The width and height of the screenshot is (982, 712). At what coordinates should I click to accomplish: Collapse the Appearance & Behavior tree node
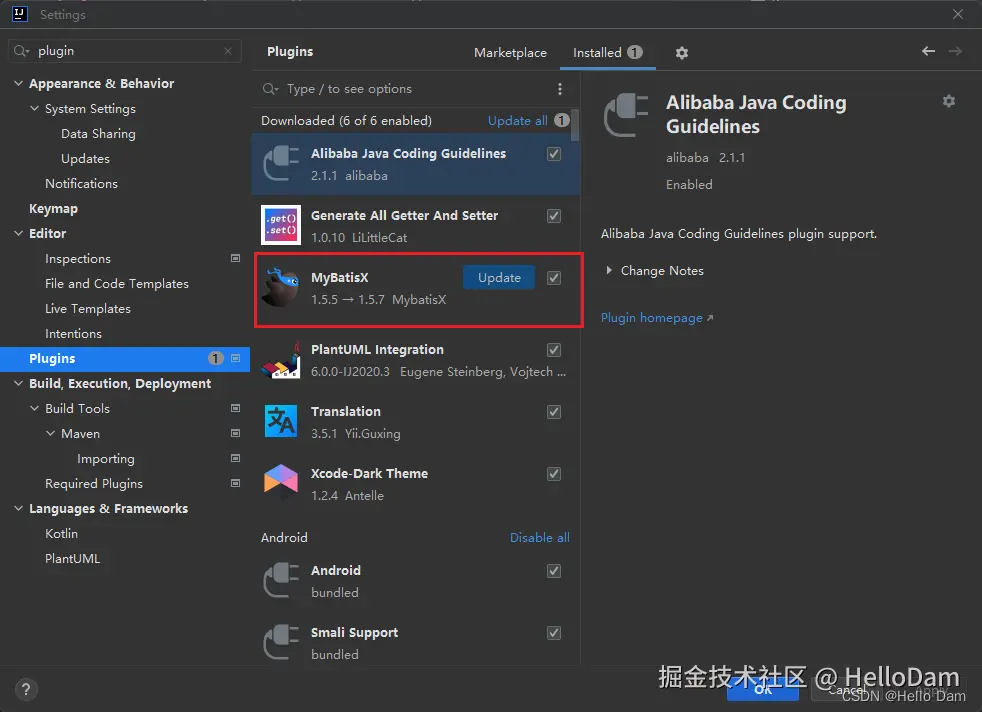click(x=18, y=83)
